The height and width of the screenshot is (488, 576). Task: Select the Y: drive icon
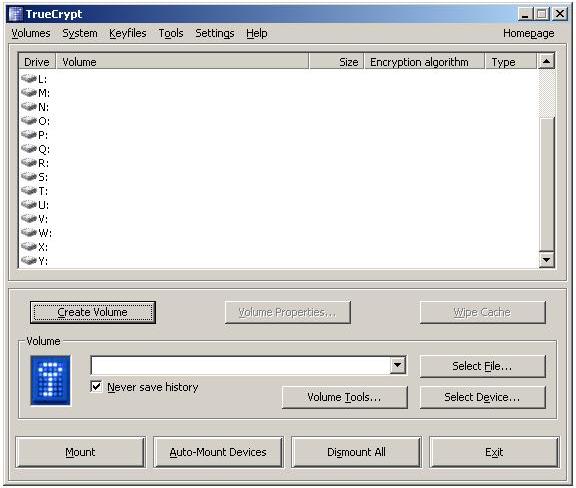[29, 261]
